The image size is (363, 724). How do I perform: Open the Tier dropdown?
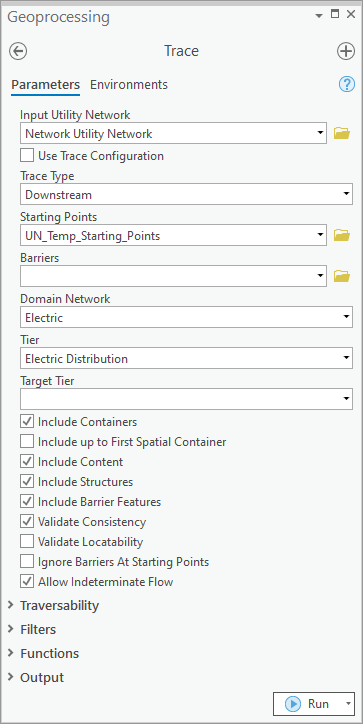pos(187,358)
